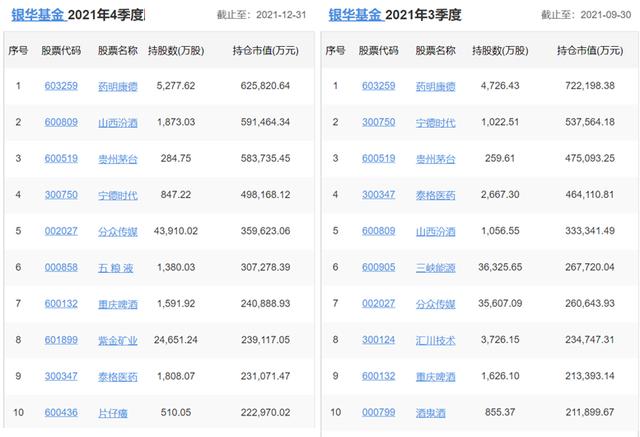Select market value 464,110.81
The image size is (640, 437).
[x=590, y=195]
